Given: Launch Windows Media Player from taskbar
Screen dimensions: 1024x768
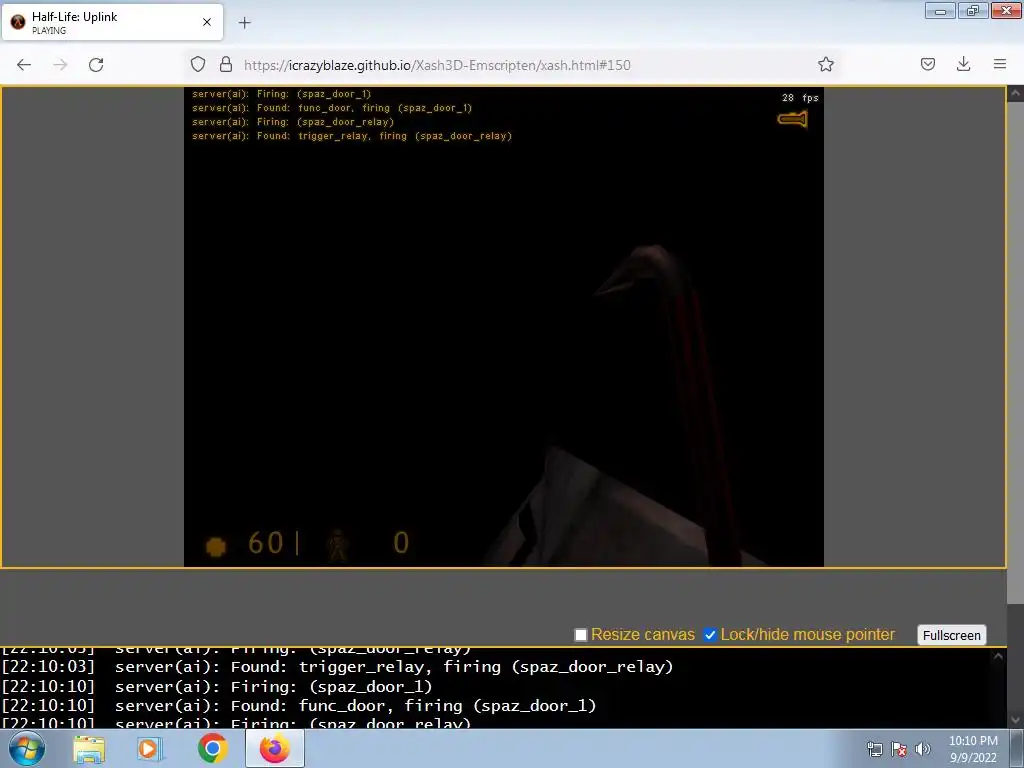Looking at the screenshot, I should pyautogui.click(x=150, y=749).
